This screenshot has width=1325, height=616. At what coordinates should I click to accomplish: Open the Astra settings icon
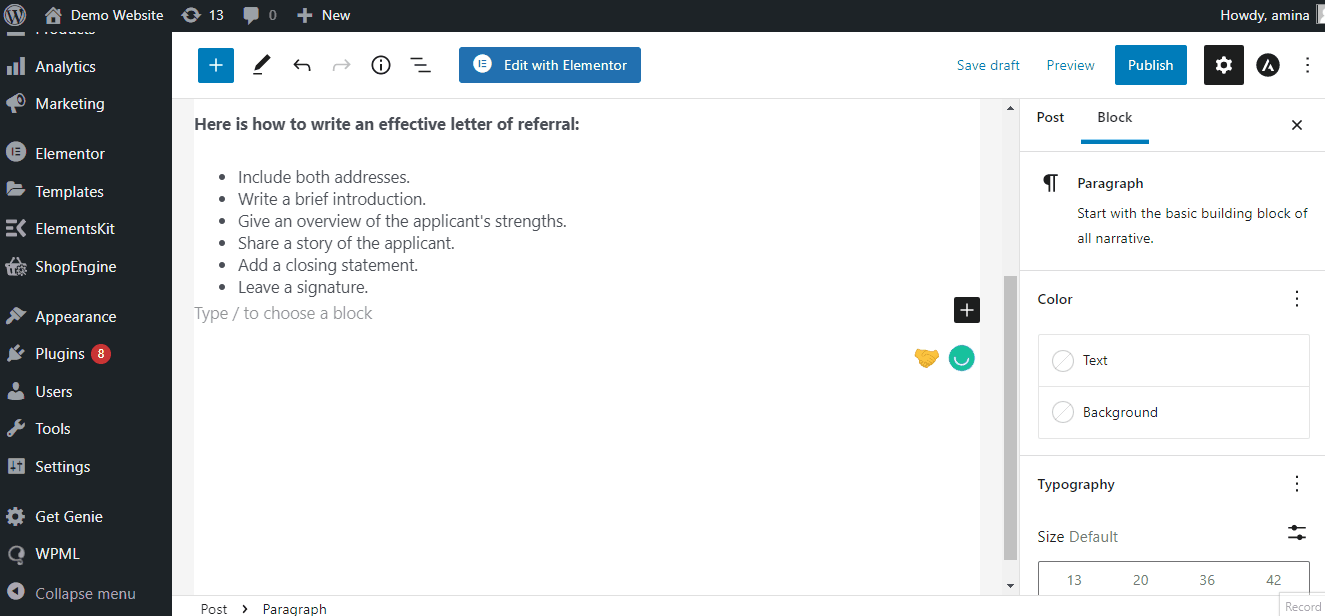(1267, 65)
